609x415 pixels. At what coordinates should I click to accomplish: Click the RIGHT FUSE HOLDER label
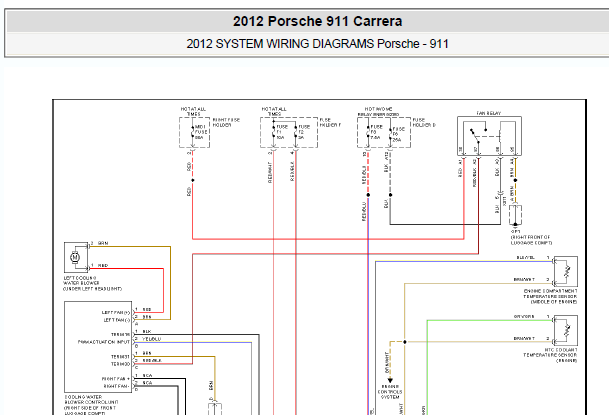point(226,122)
